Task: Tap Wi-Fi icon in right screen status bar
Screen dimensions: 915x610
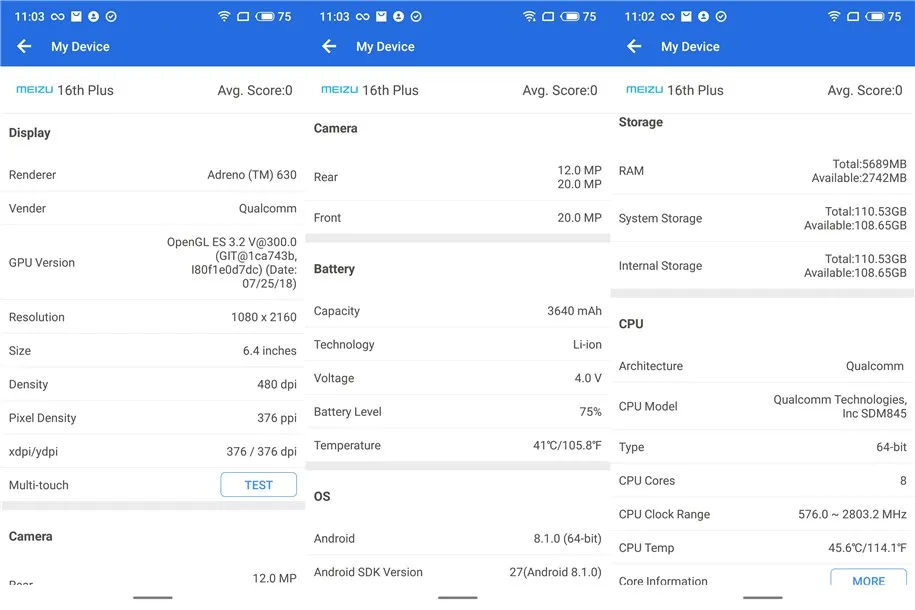Action: click(x=834, y=16)
